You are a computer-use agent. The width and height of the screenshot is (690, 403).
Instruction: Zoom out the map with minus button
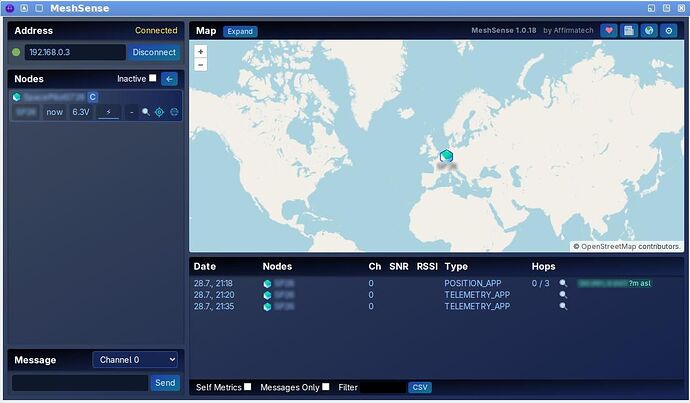click(201, 65)
